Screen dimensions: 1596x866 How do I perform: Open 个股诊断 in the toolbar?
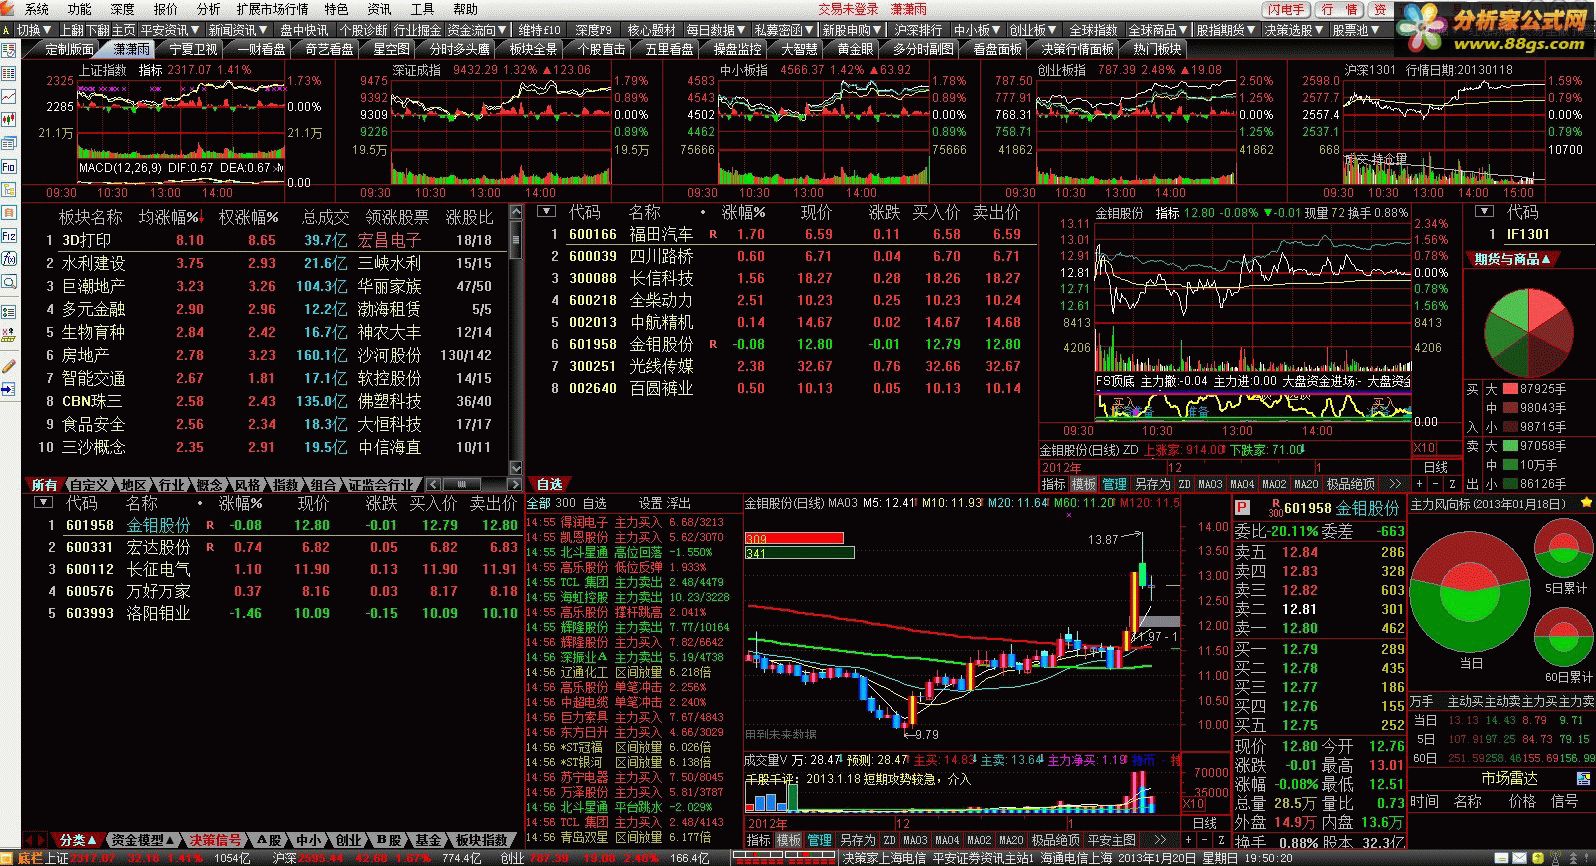click(x=363, y=30)
